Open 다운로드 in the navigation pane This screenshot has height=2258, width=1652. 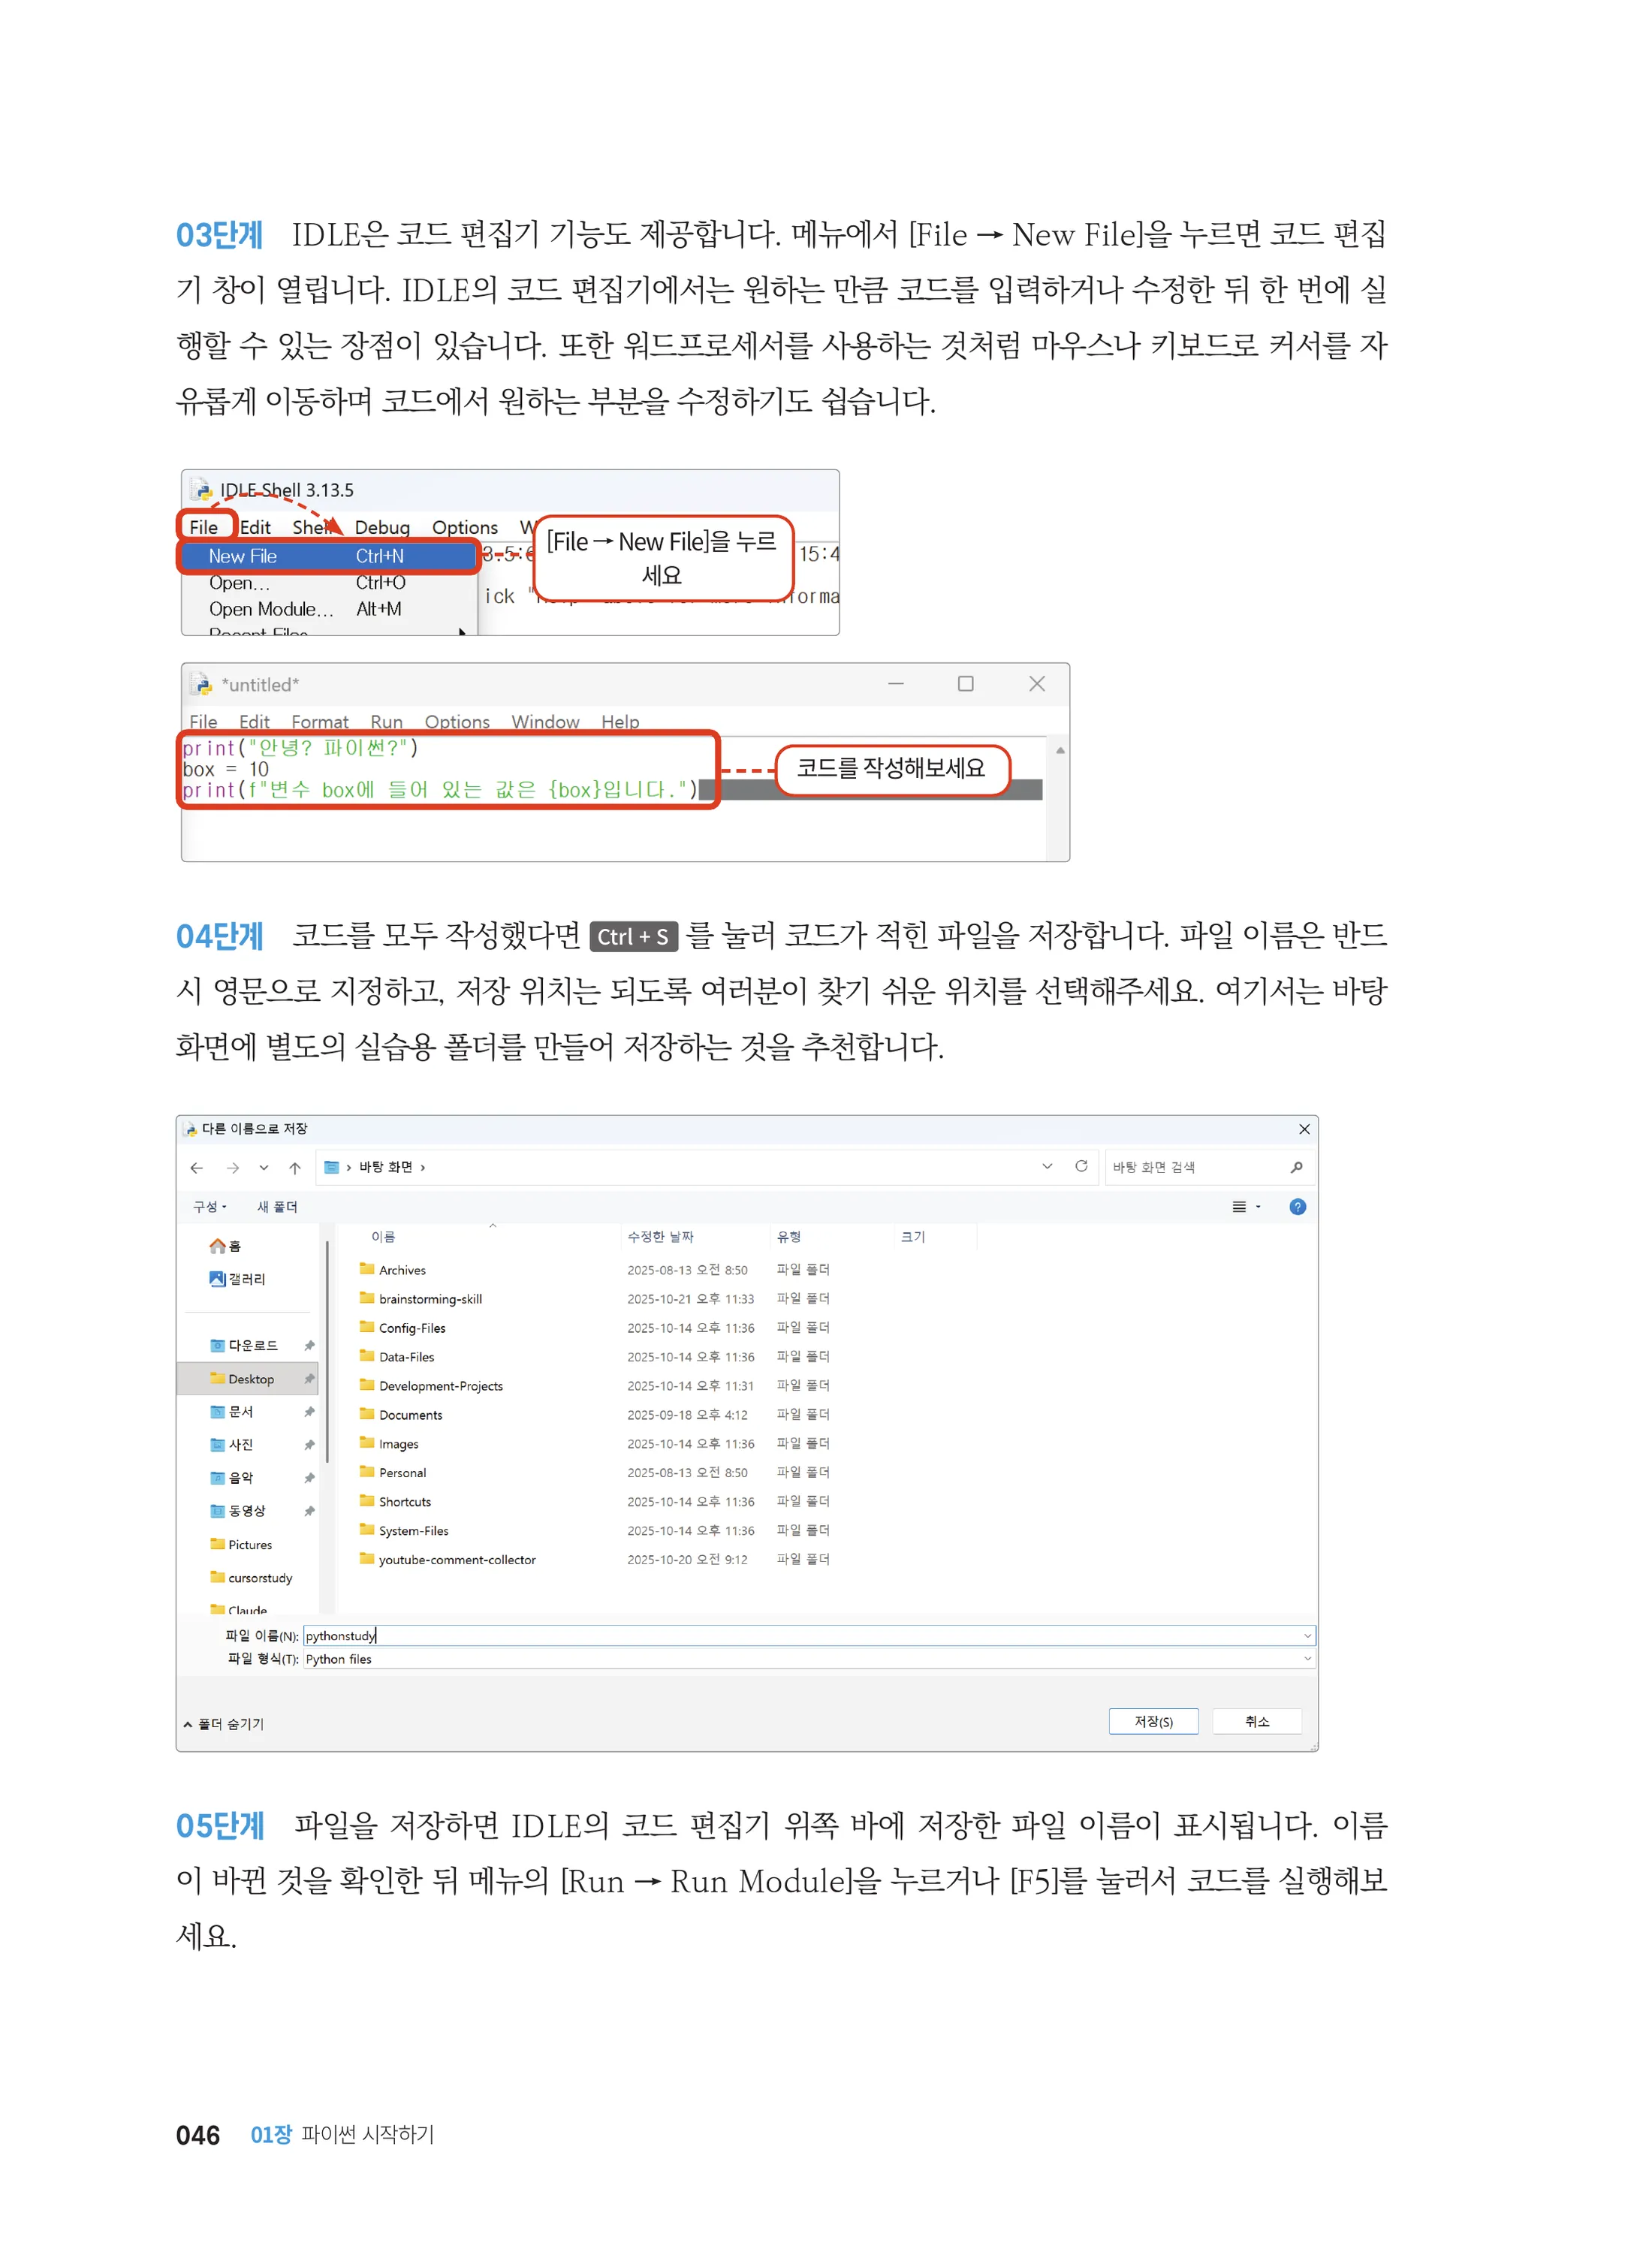(x=244, y=1346)
